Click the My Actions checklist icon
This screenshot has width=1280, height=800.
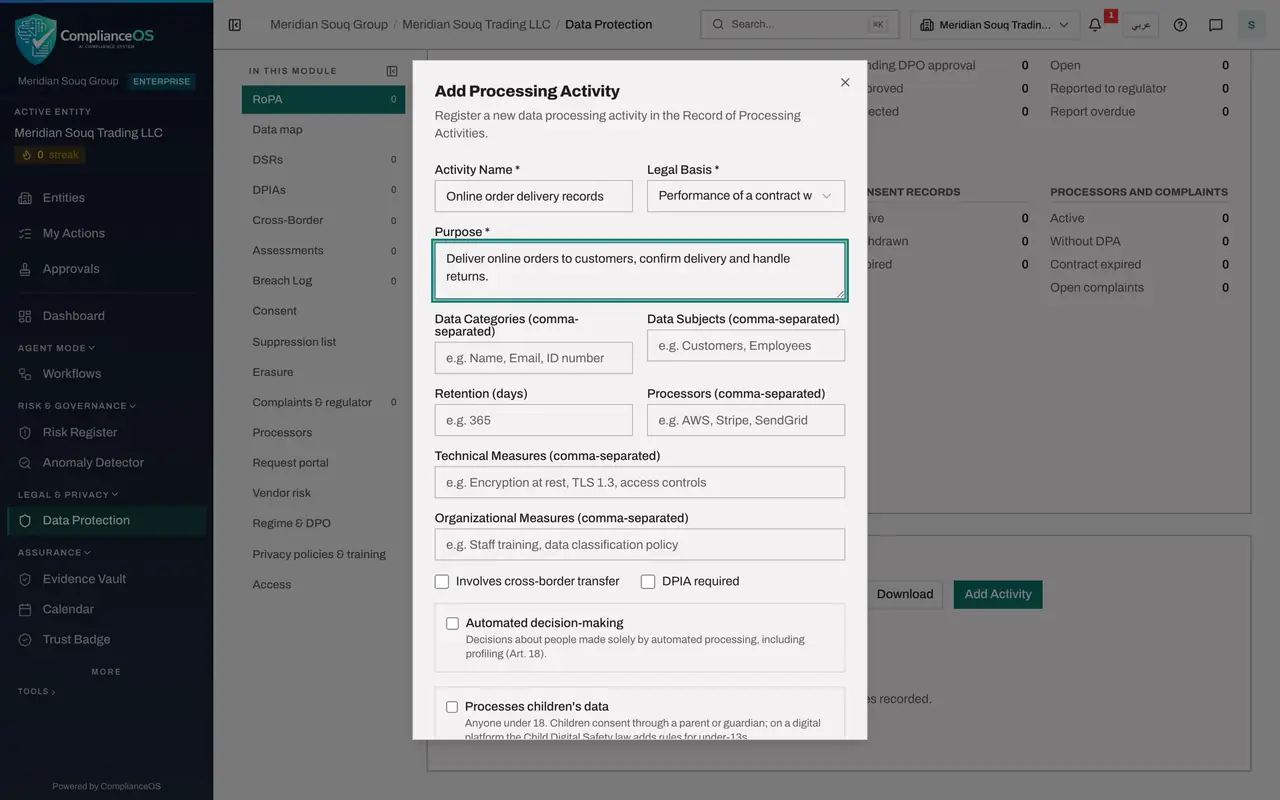[x=25, y=233]
